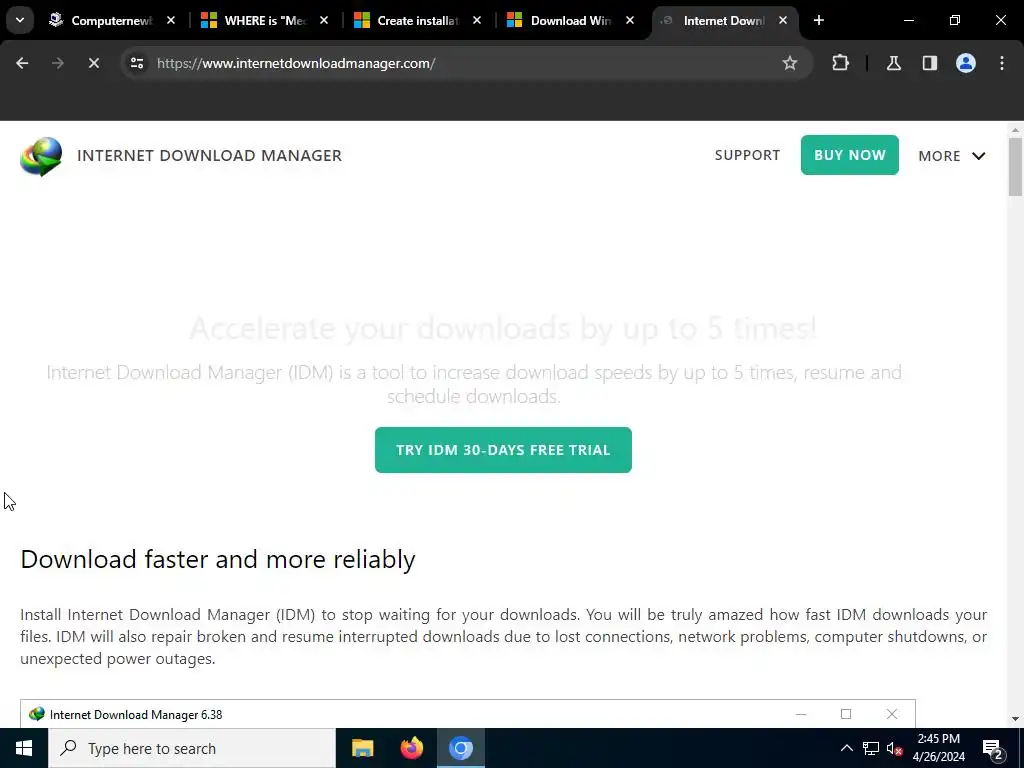
Task: Open Chrome Labs flask icon
Action: [893, 63]
